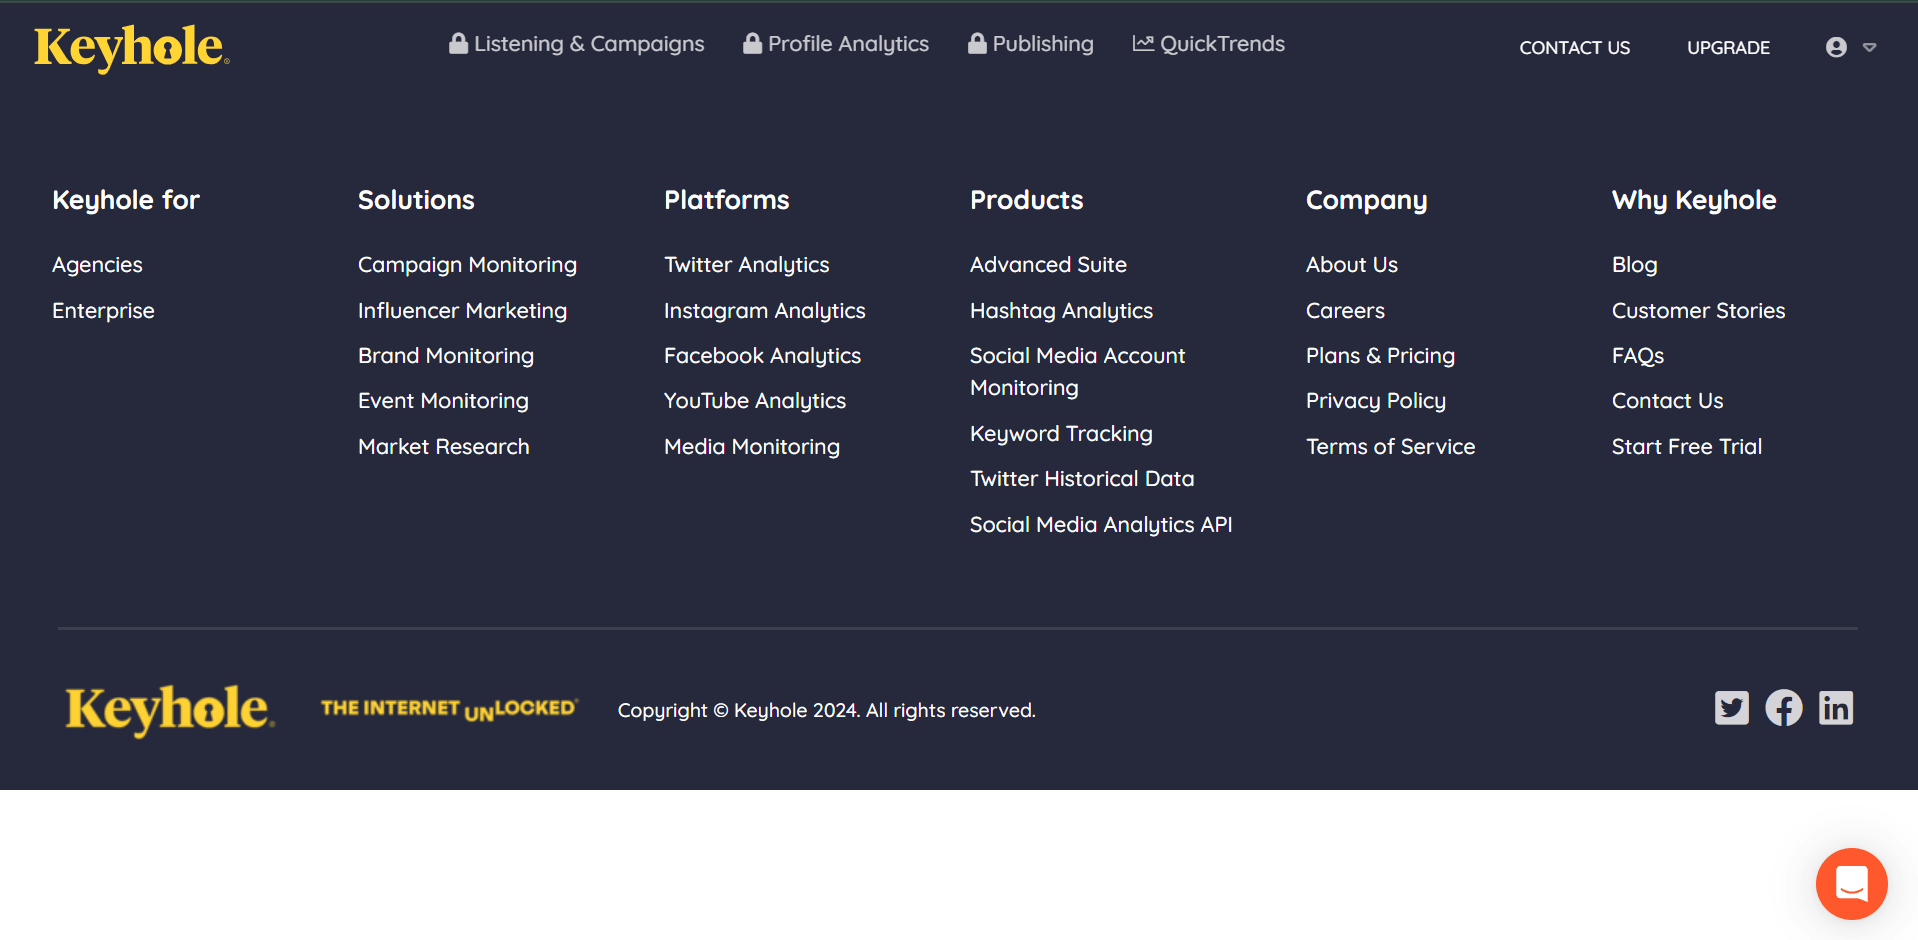Open Influencer Marketing link
1918x940 pixels.
tap(462, 311)
